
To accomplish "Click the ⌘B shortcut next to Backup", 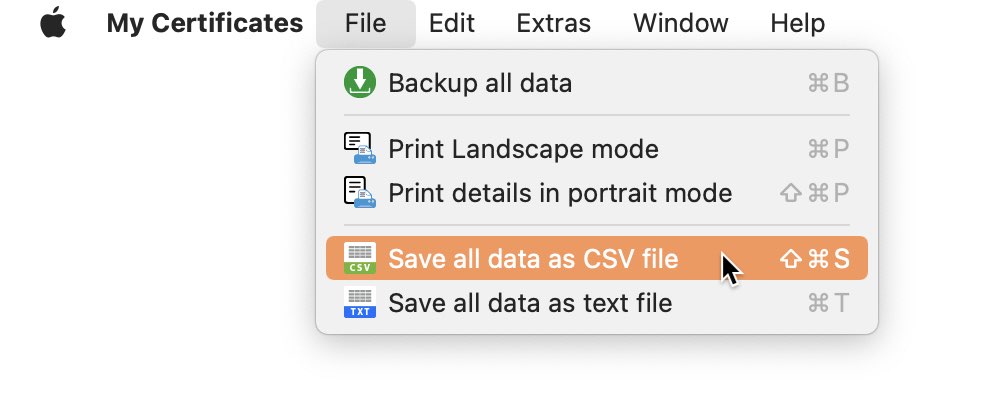I will 828,83.
